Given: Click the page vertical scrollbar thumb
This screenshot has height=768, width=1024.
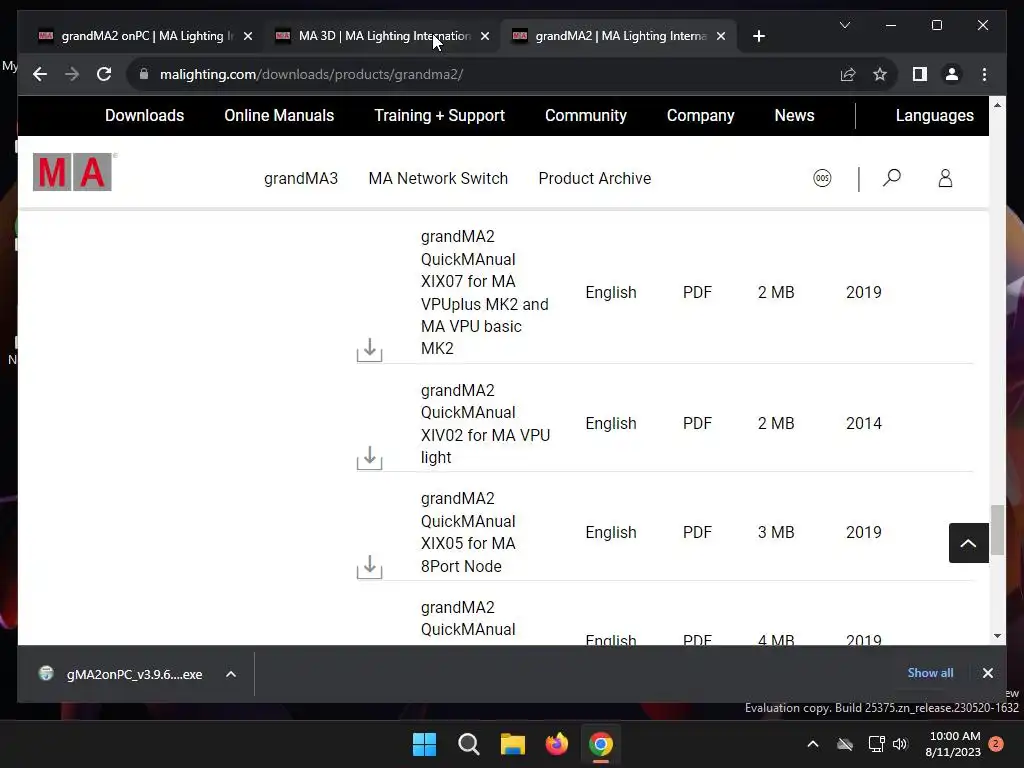Looking at the screenshot, I should [997, 529].
